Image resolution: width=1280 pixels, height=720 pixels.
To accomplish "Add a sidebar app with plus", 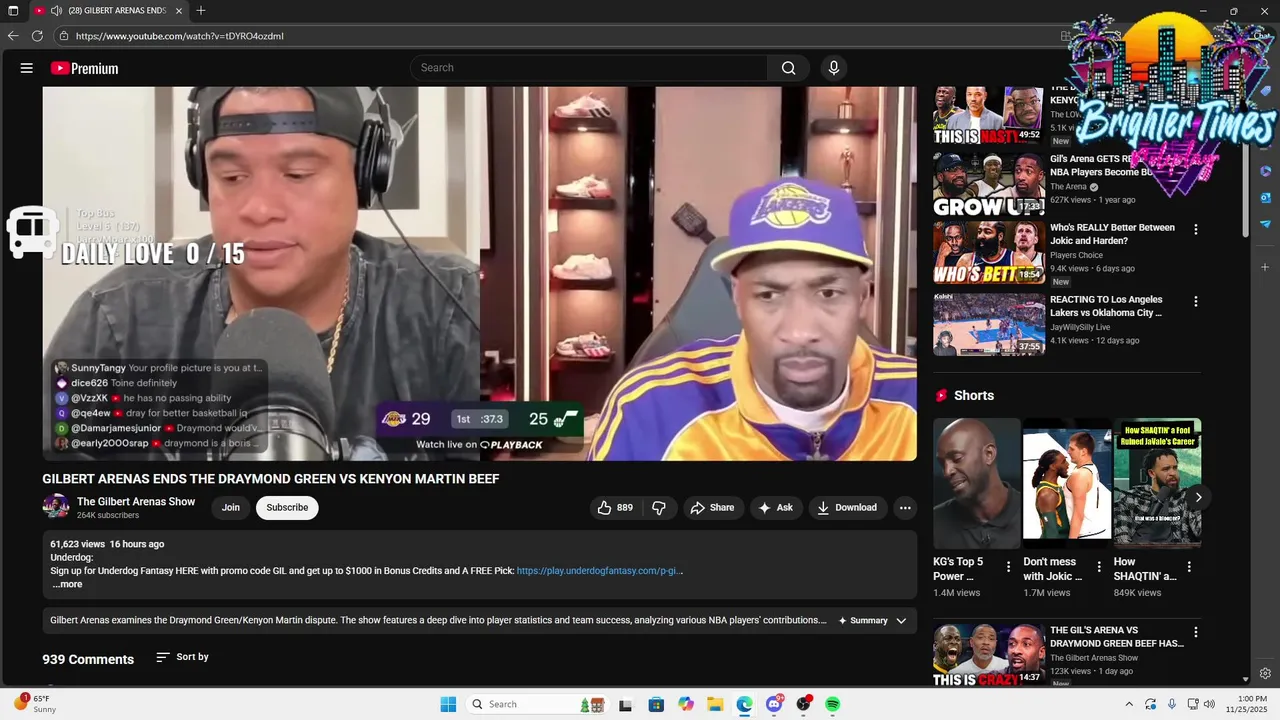I will [x=1265, y=267].
